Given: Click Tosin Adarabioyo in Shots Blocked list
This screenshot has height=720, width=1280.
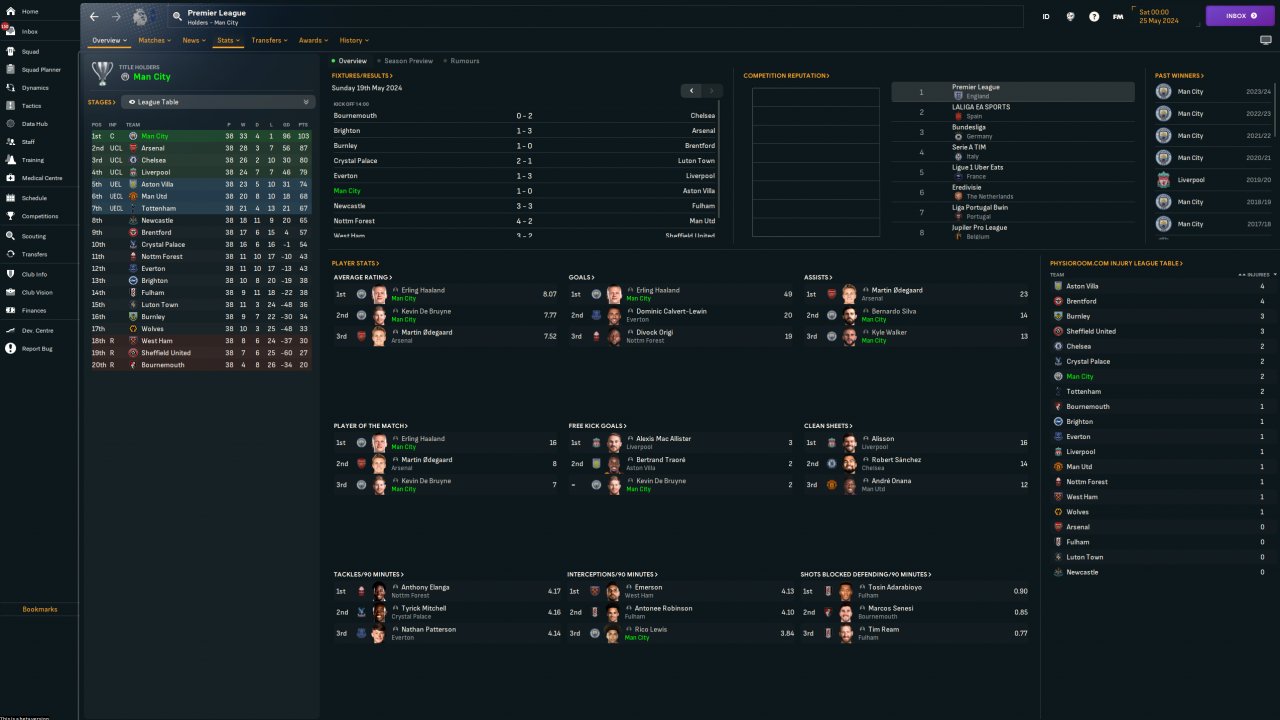Looking at the screenshot, I should [895, 587].
